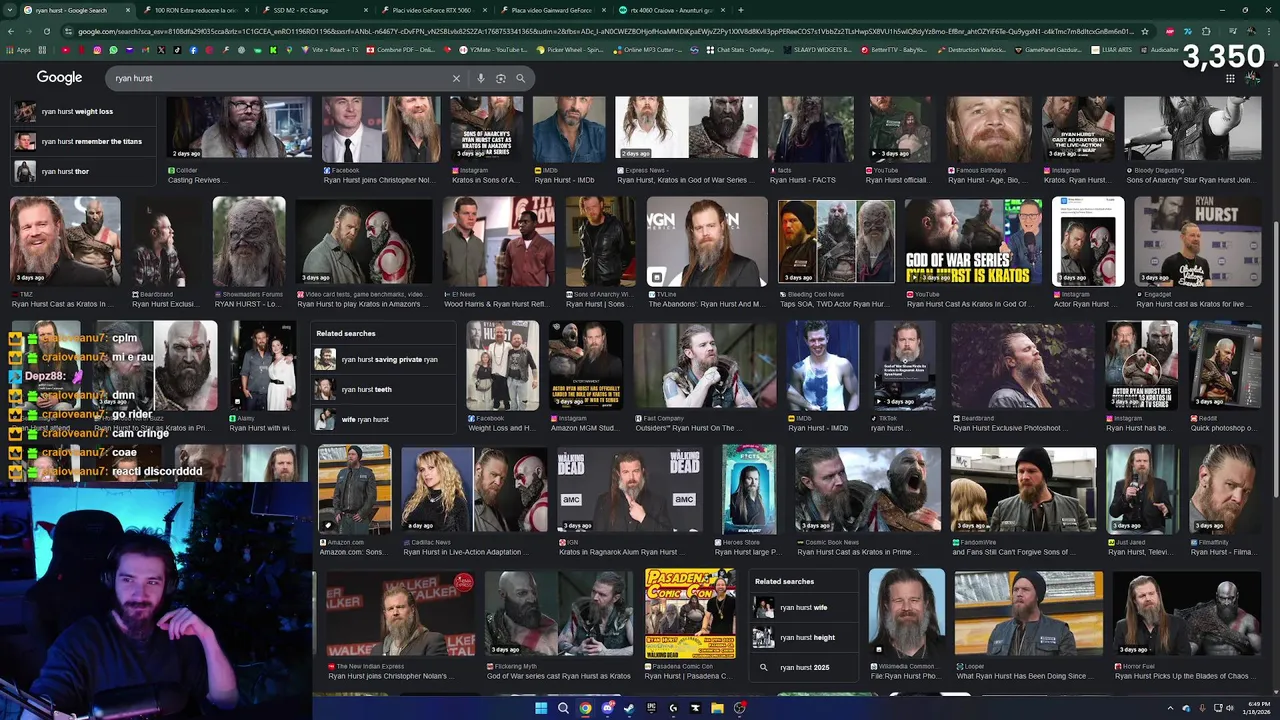Open the 'BetterTTV' bookmark
The height and width of the screenshot is (720, 1280).
[893, 49]
